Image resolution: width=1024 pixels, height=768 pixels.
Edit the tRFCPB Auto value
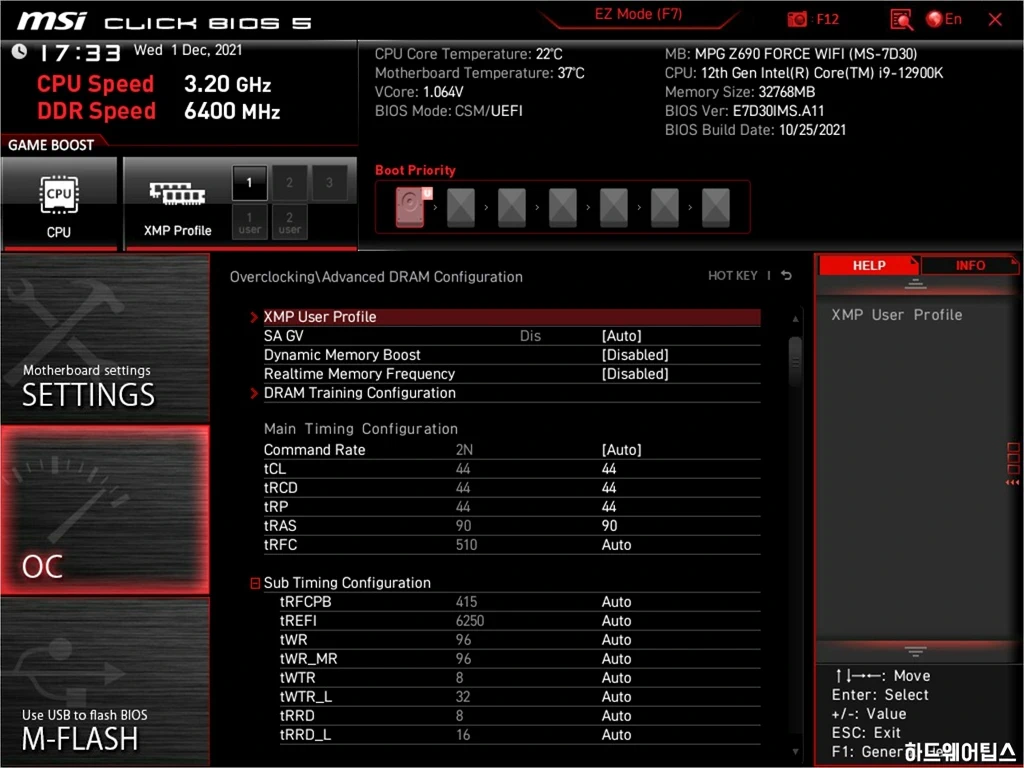[616, 601]
